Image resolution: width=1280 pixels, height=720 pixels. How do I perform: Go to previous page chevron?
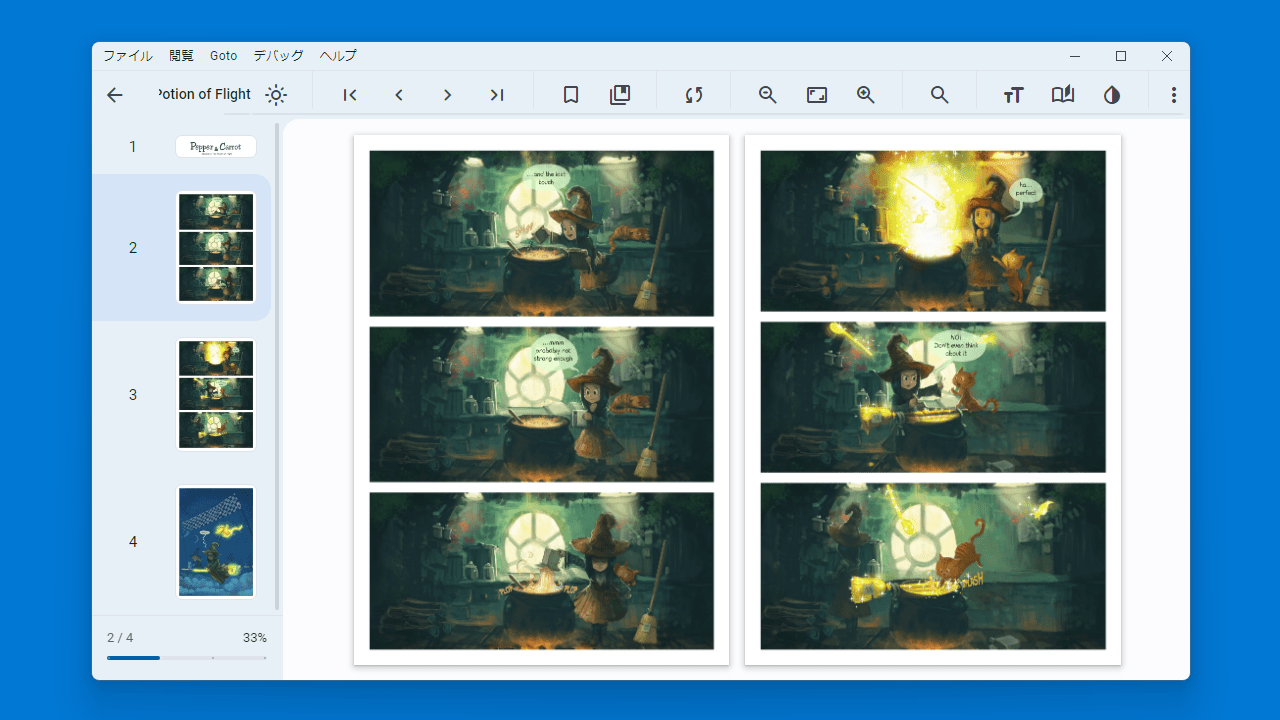(399, 95)
